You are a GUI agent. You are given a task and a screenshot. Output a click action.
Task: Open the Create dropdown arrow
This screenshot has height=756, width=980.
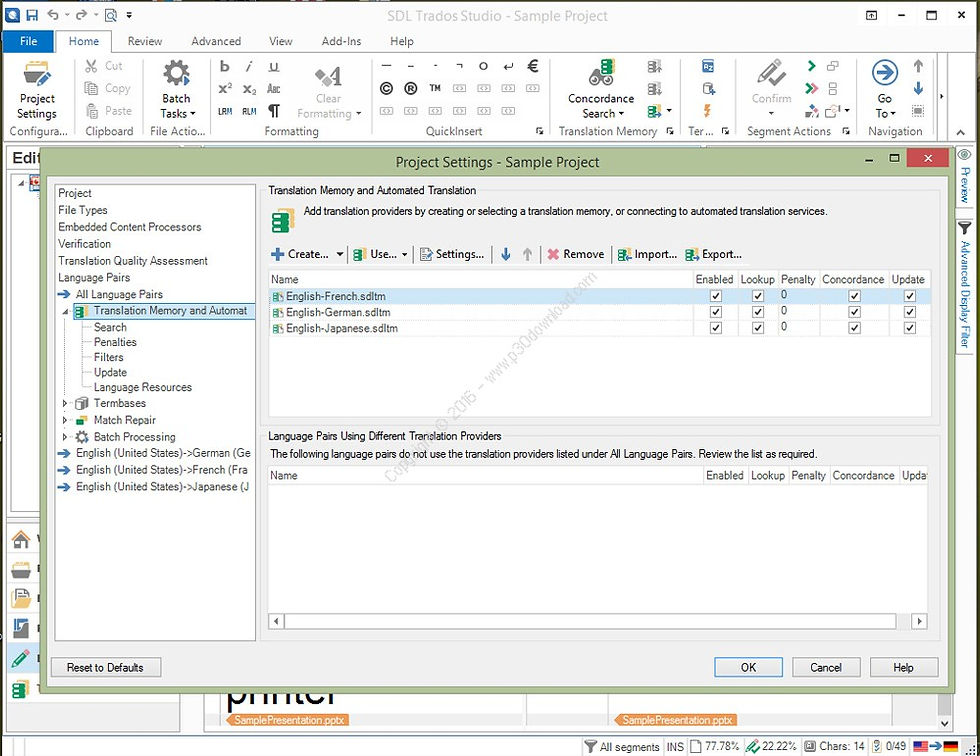(x=339, y=254)
